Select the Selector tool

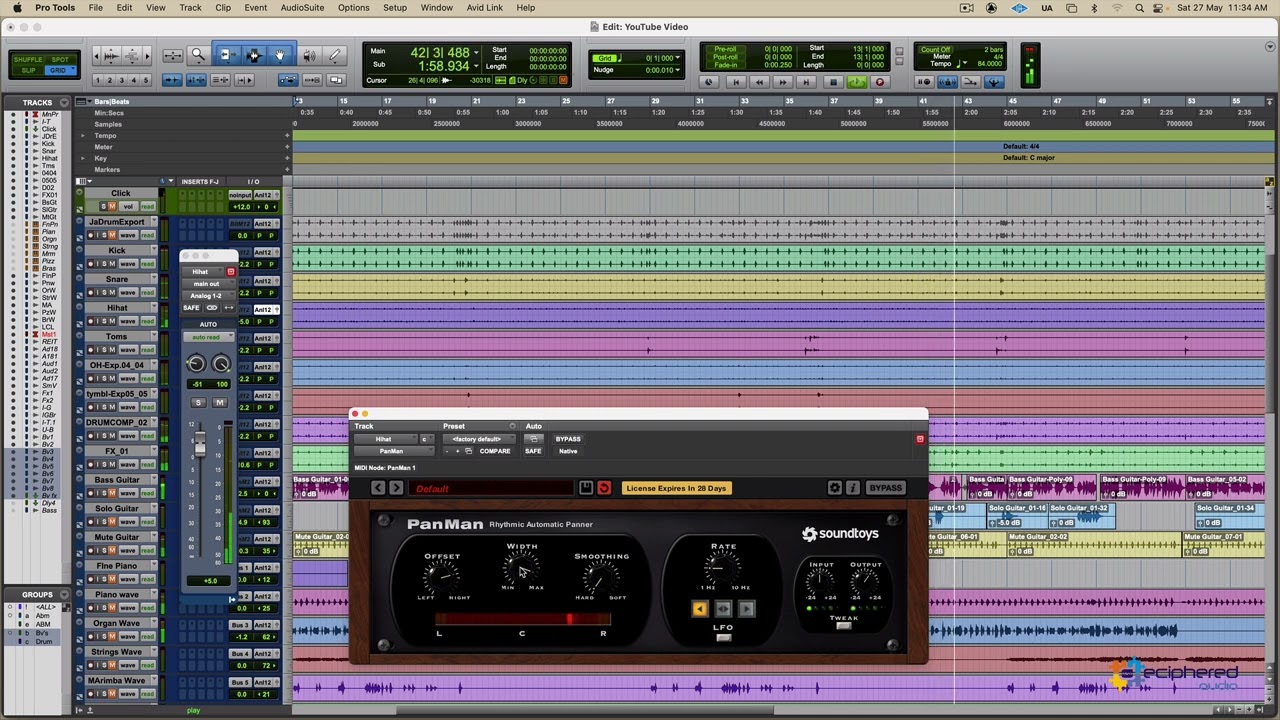(253, 55)
